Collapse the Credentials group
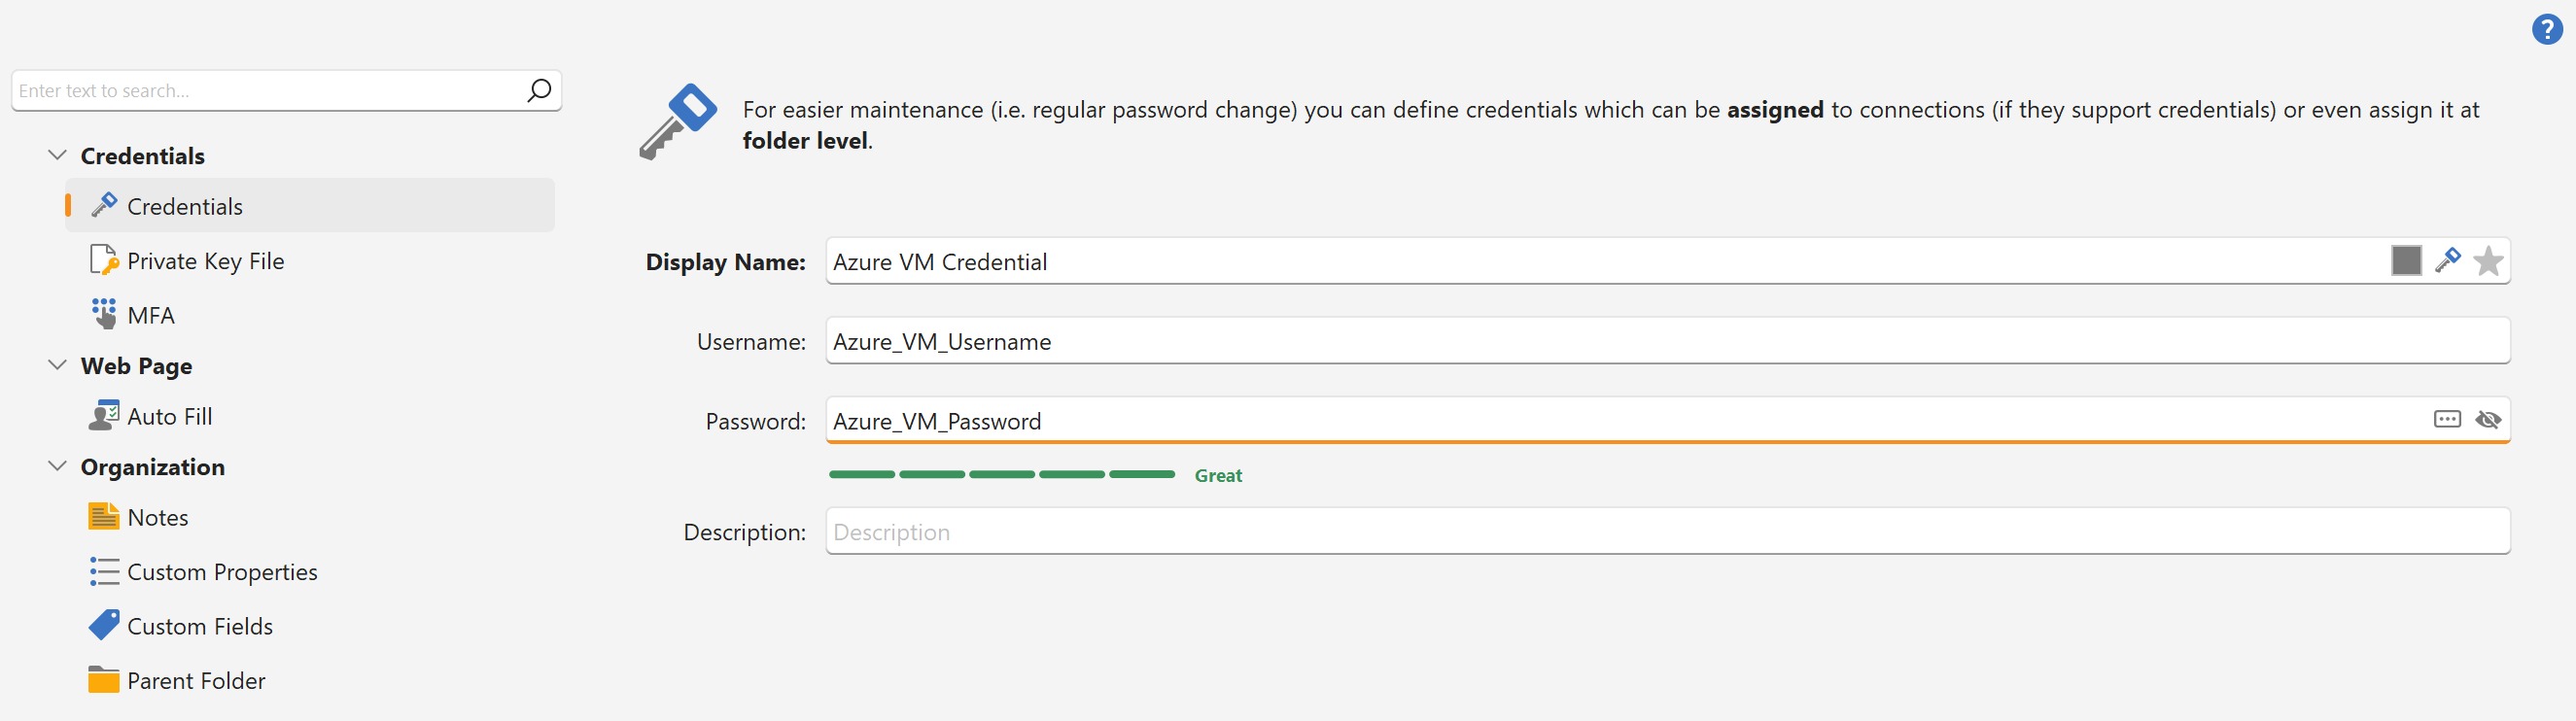 coord(58,156)
